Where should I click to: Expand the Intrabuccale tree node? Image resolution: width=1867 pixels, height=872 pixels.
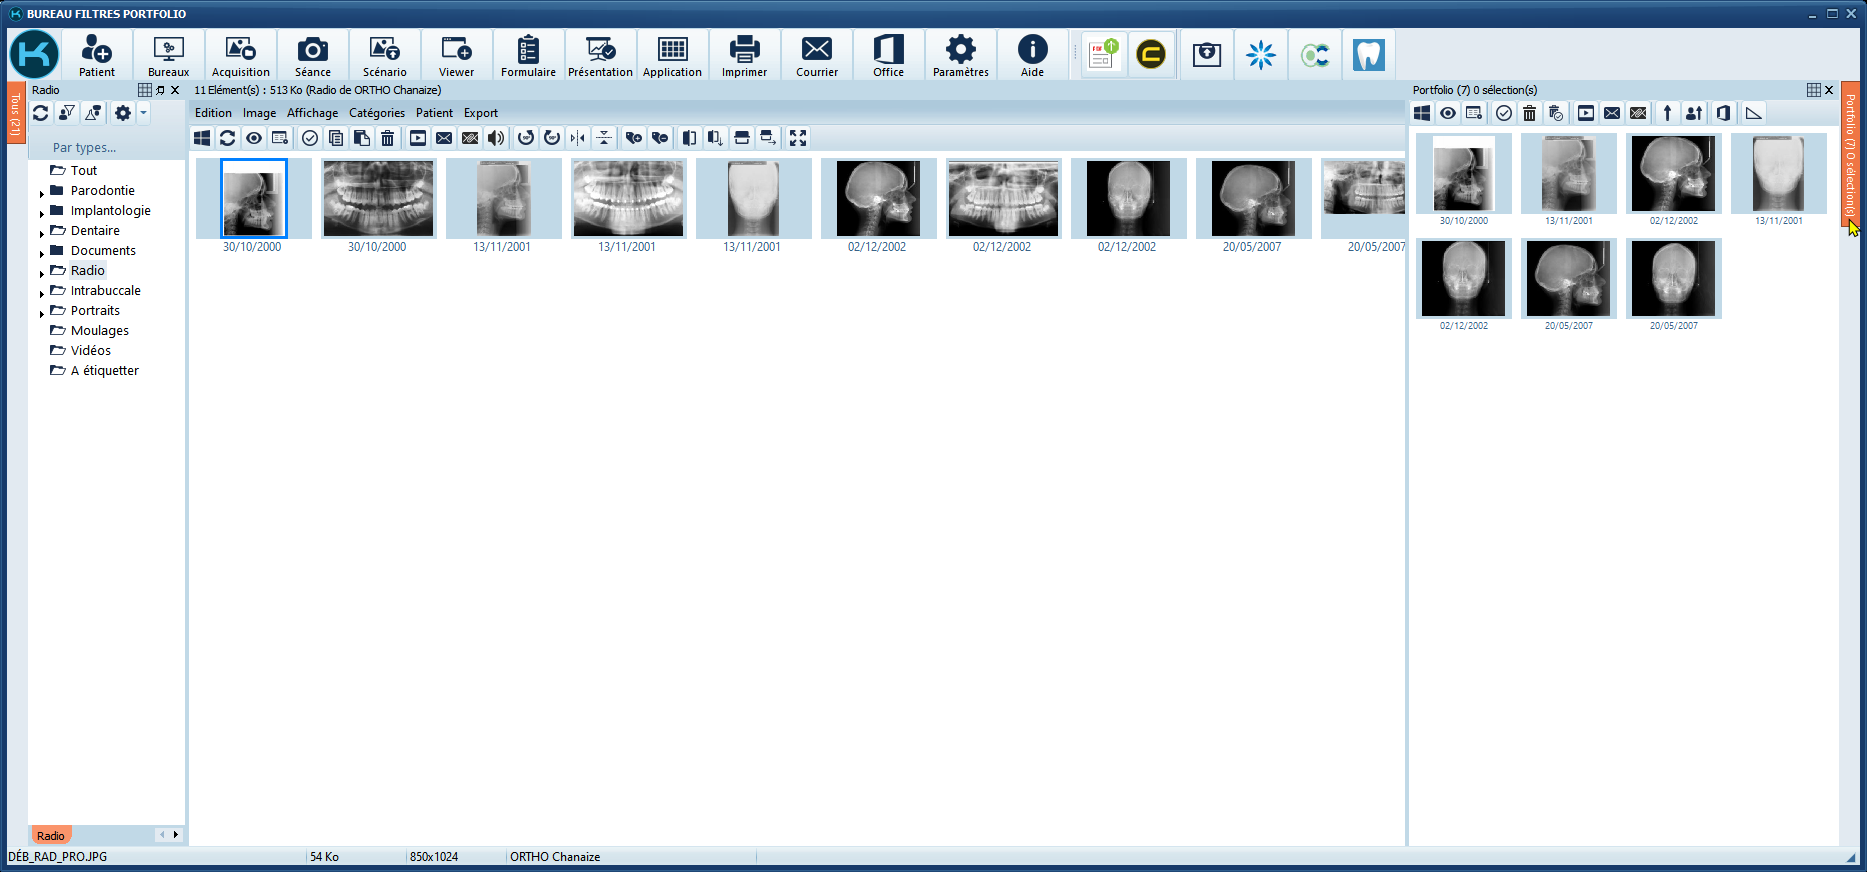tap(41, 293)
